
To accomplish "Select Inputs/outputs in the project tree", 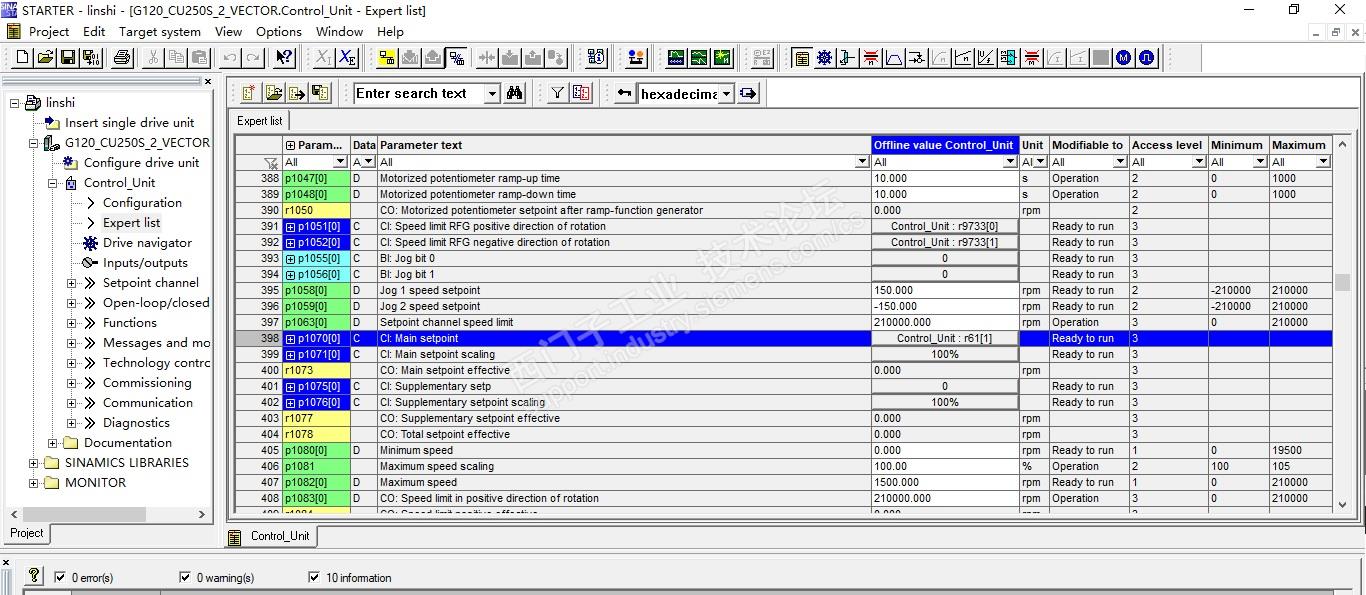I will 145,263.
